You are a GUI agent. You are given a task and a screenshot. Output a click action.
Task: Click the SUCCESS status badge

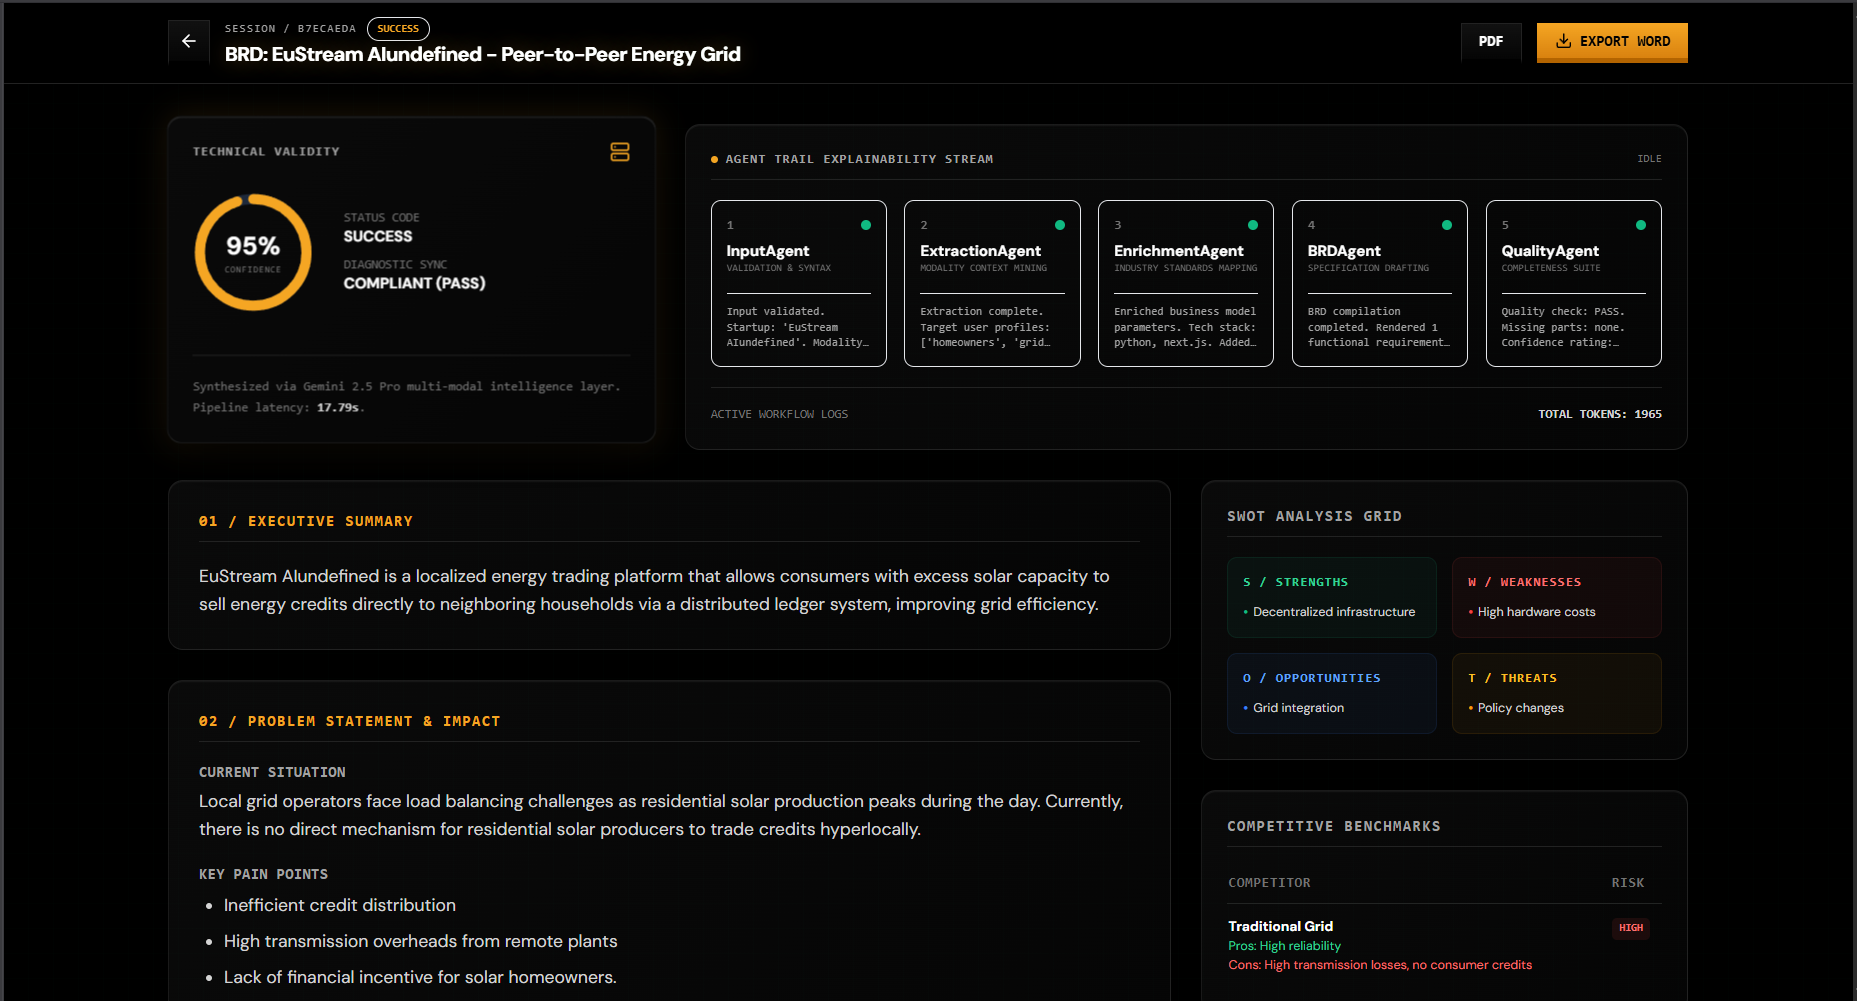[x=398, y=29]
